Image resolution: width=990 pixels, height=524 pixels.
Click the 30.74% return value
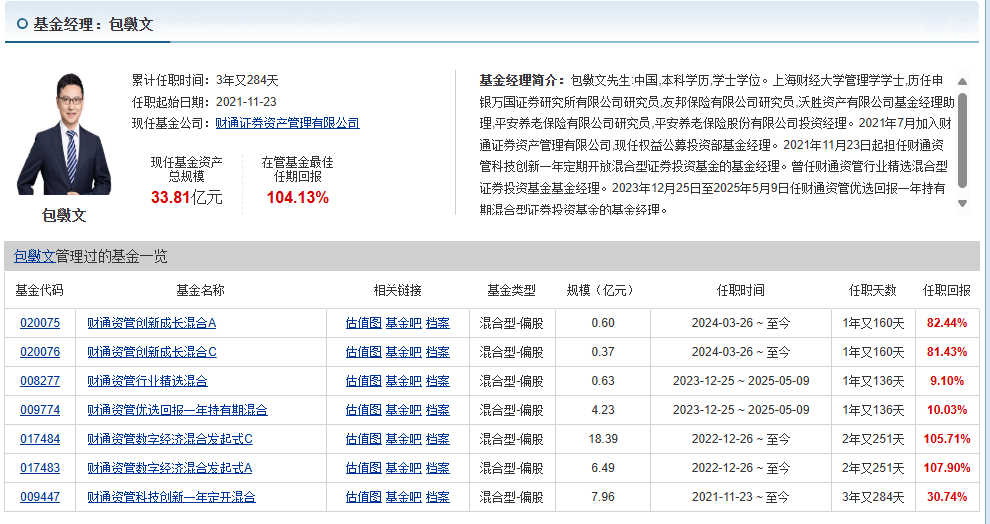click(946, 497)
